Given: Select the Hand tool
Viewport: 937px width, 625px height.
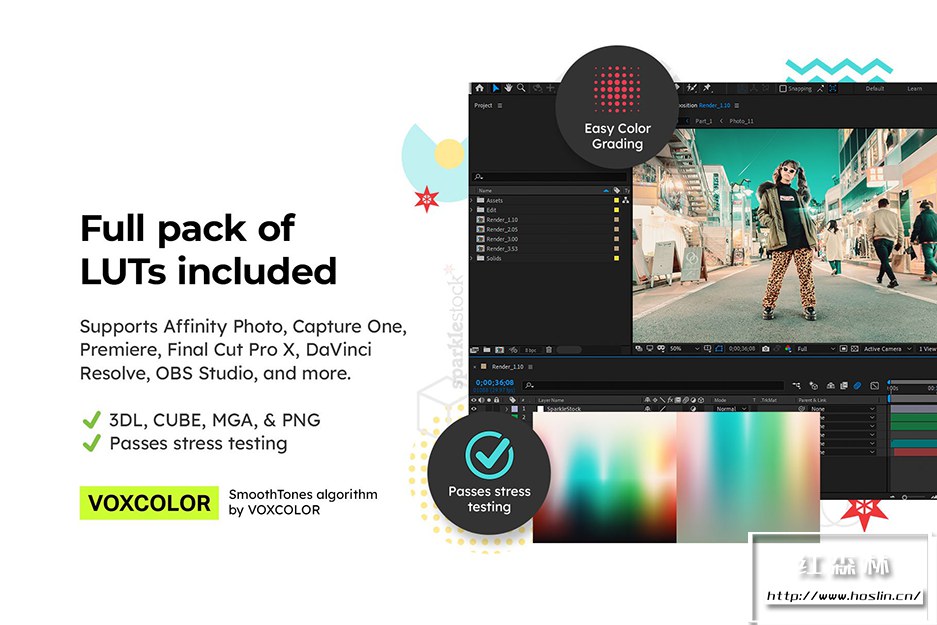Looking at the screenshot, I should point(508,88).
